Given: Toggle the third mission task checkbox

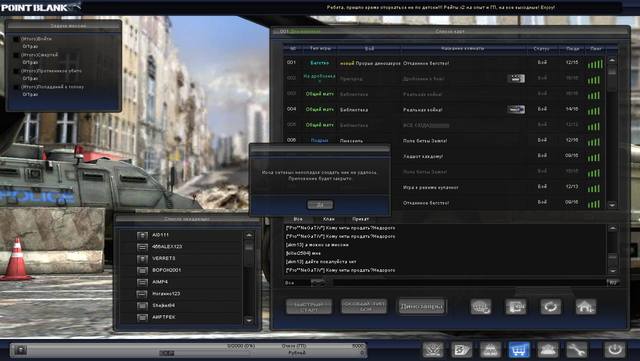Looking at the screenshot, I should coord(16,71).
